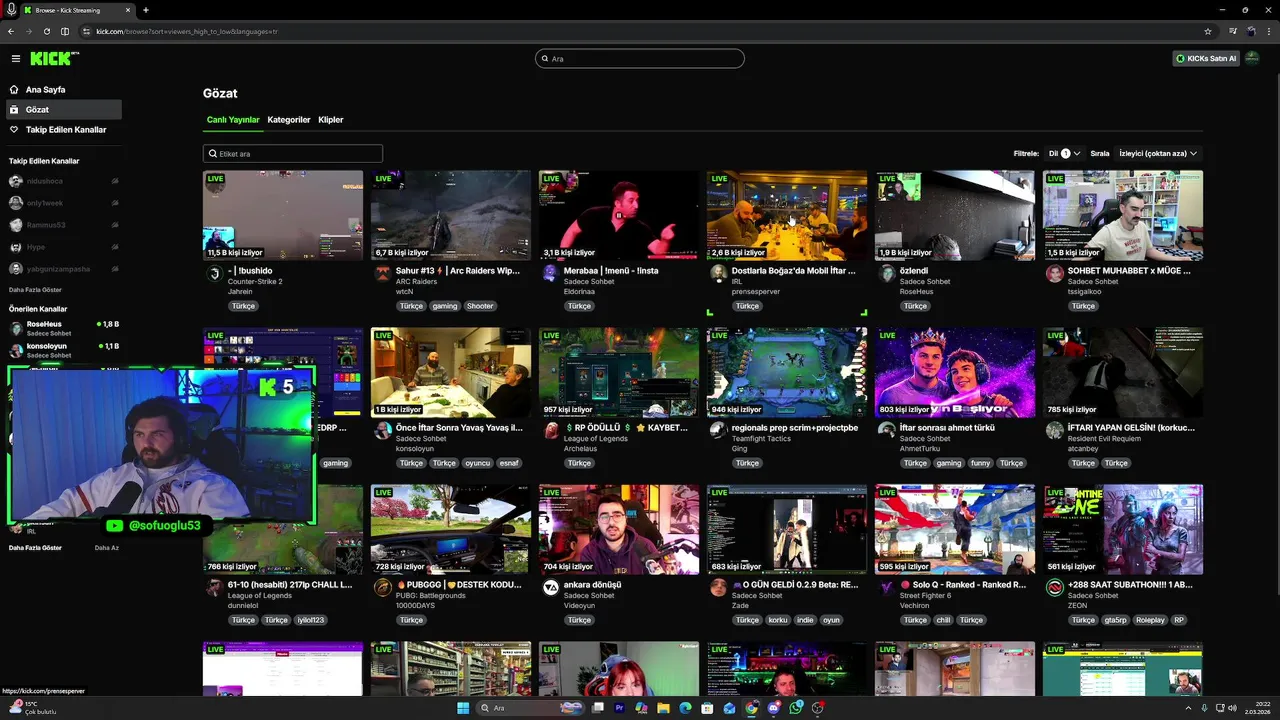Screen dimensions: 1280x720
Task: Click the AhmetTurku channel avatar
Action: [x=886, y=431]
